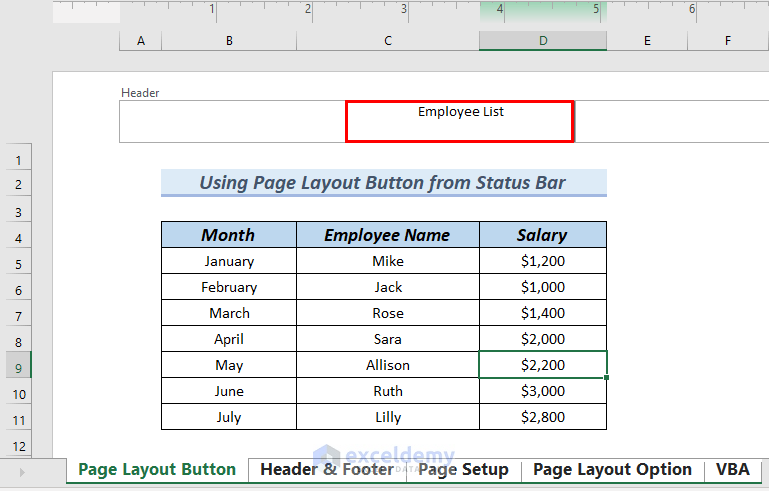Select column B header

tap(229, 41)
